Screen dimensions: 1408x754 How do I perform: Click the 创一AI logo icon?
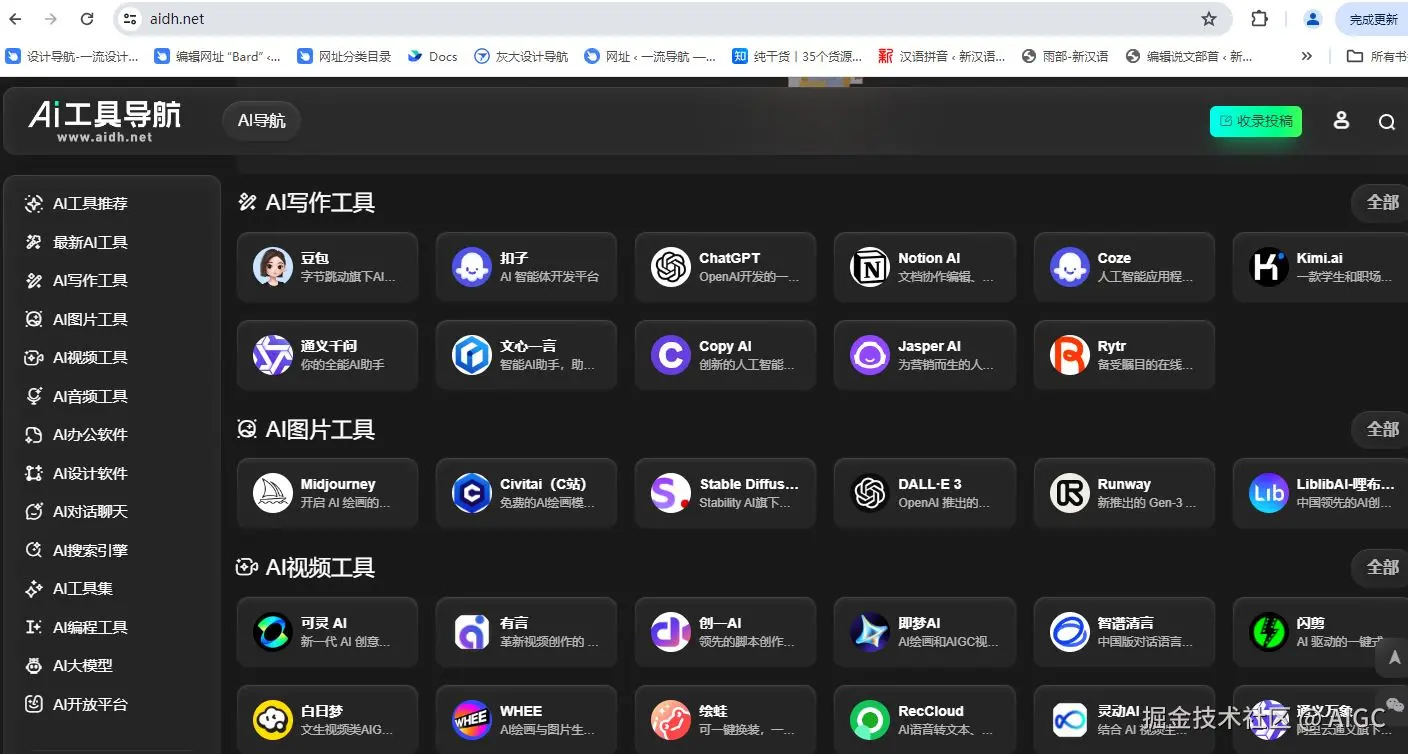point(670,632)
